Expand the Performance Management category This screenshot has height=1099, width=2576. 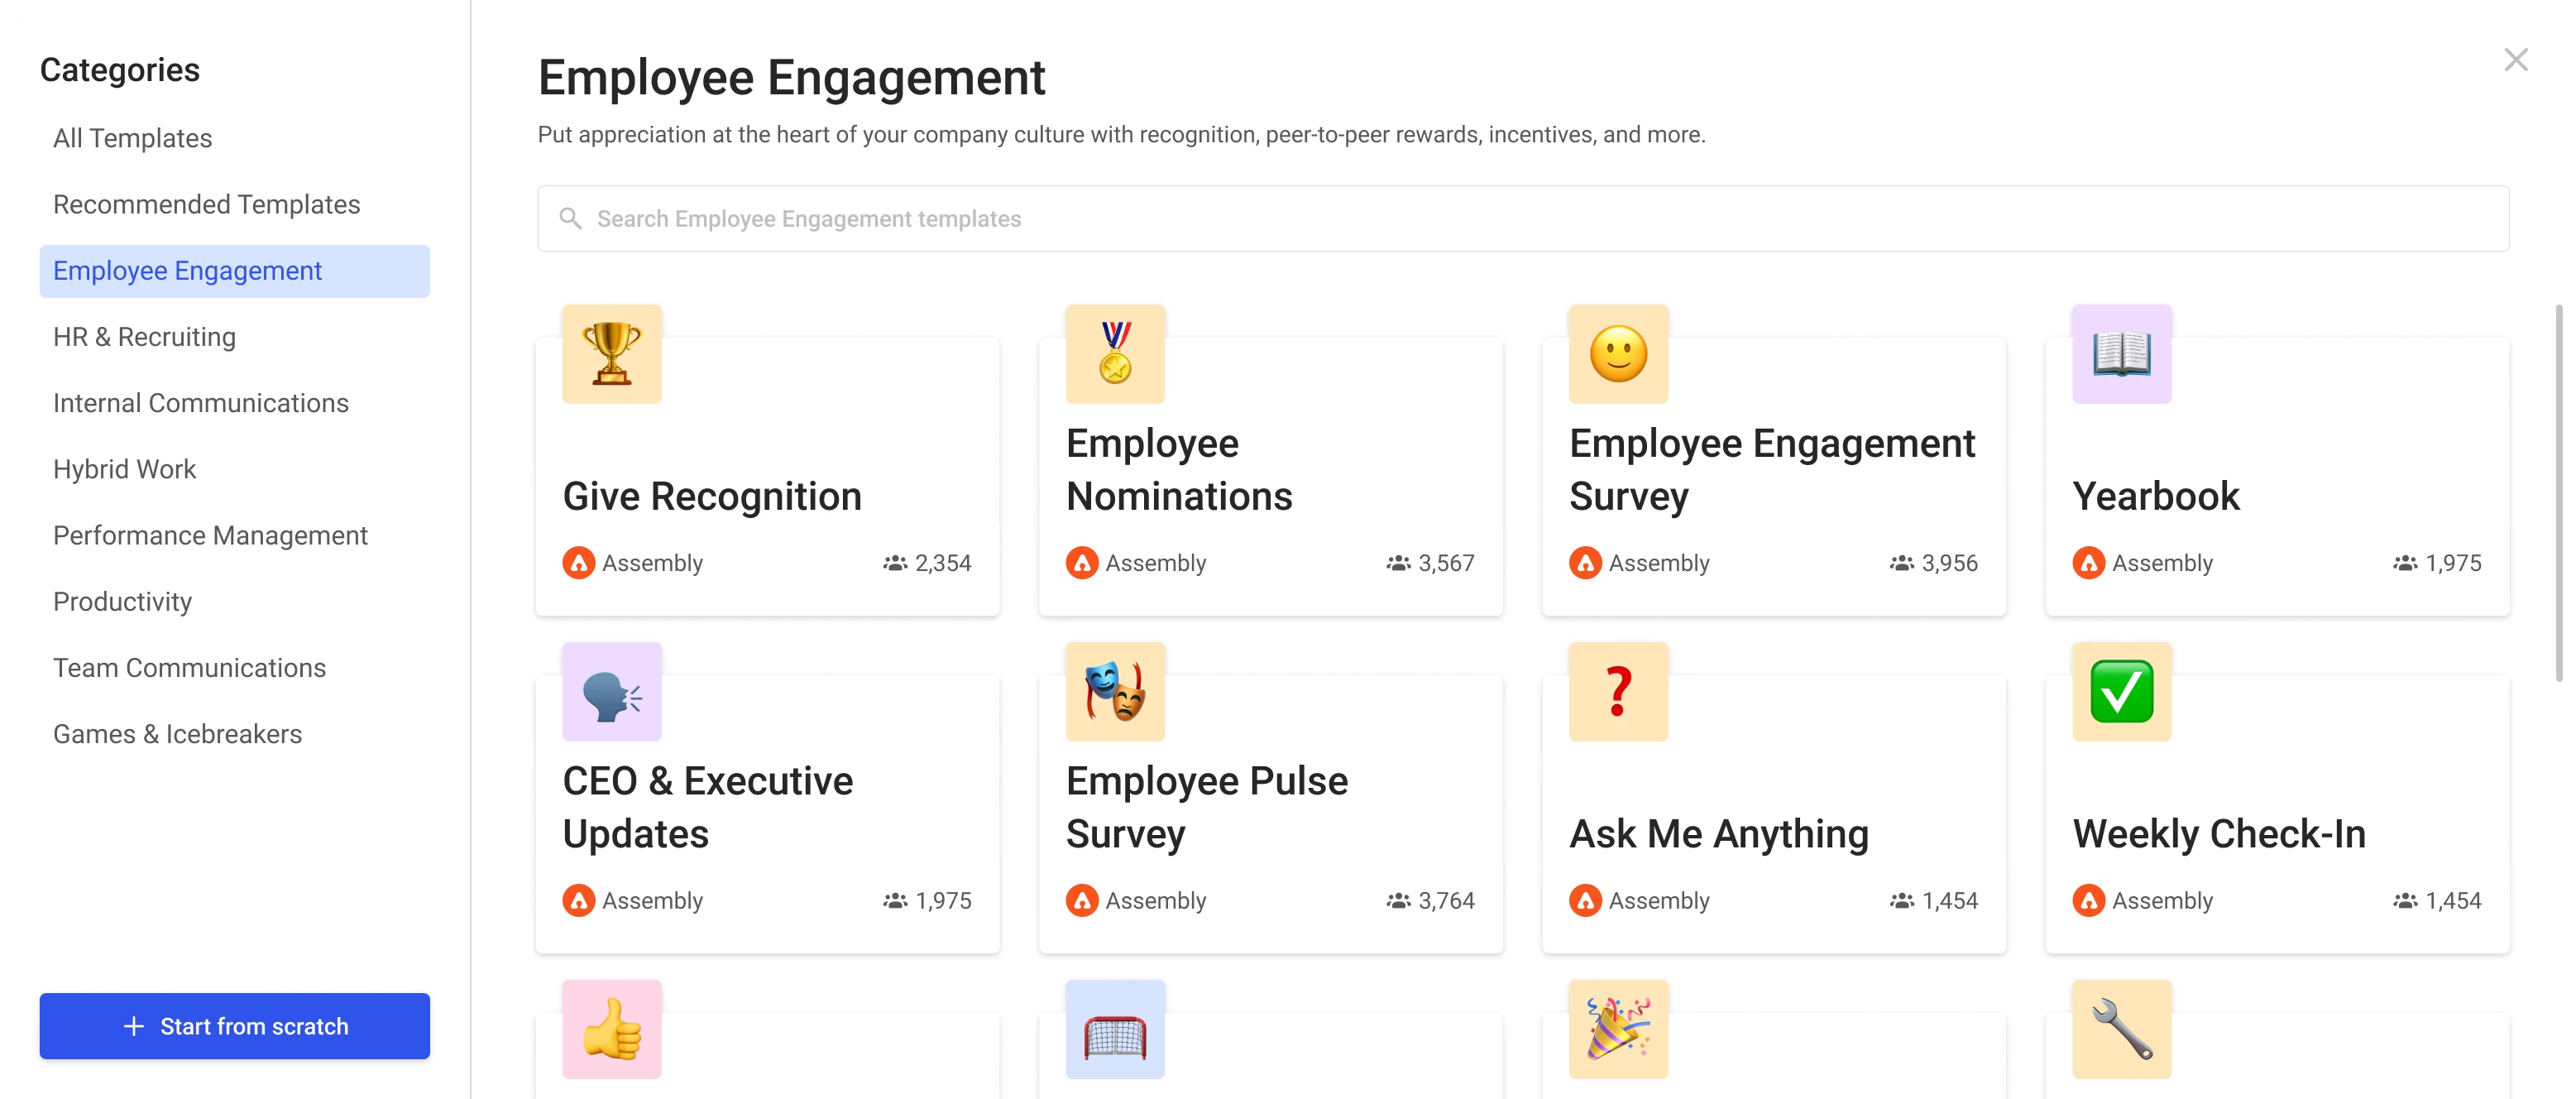210,534
